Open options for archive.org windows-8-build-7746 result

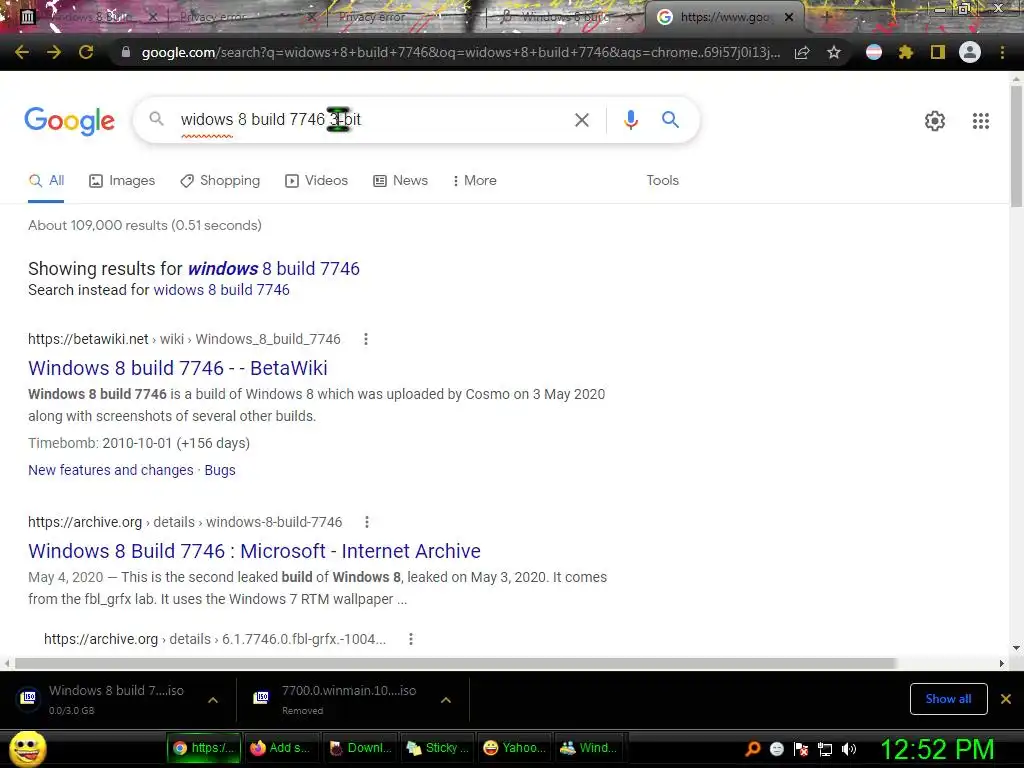(x=367, y=522)
